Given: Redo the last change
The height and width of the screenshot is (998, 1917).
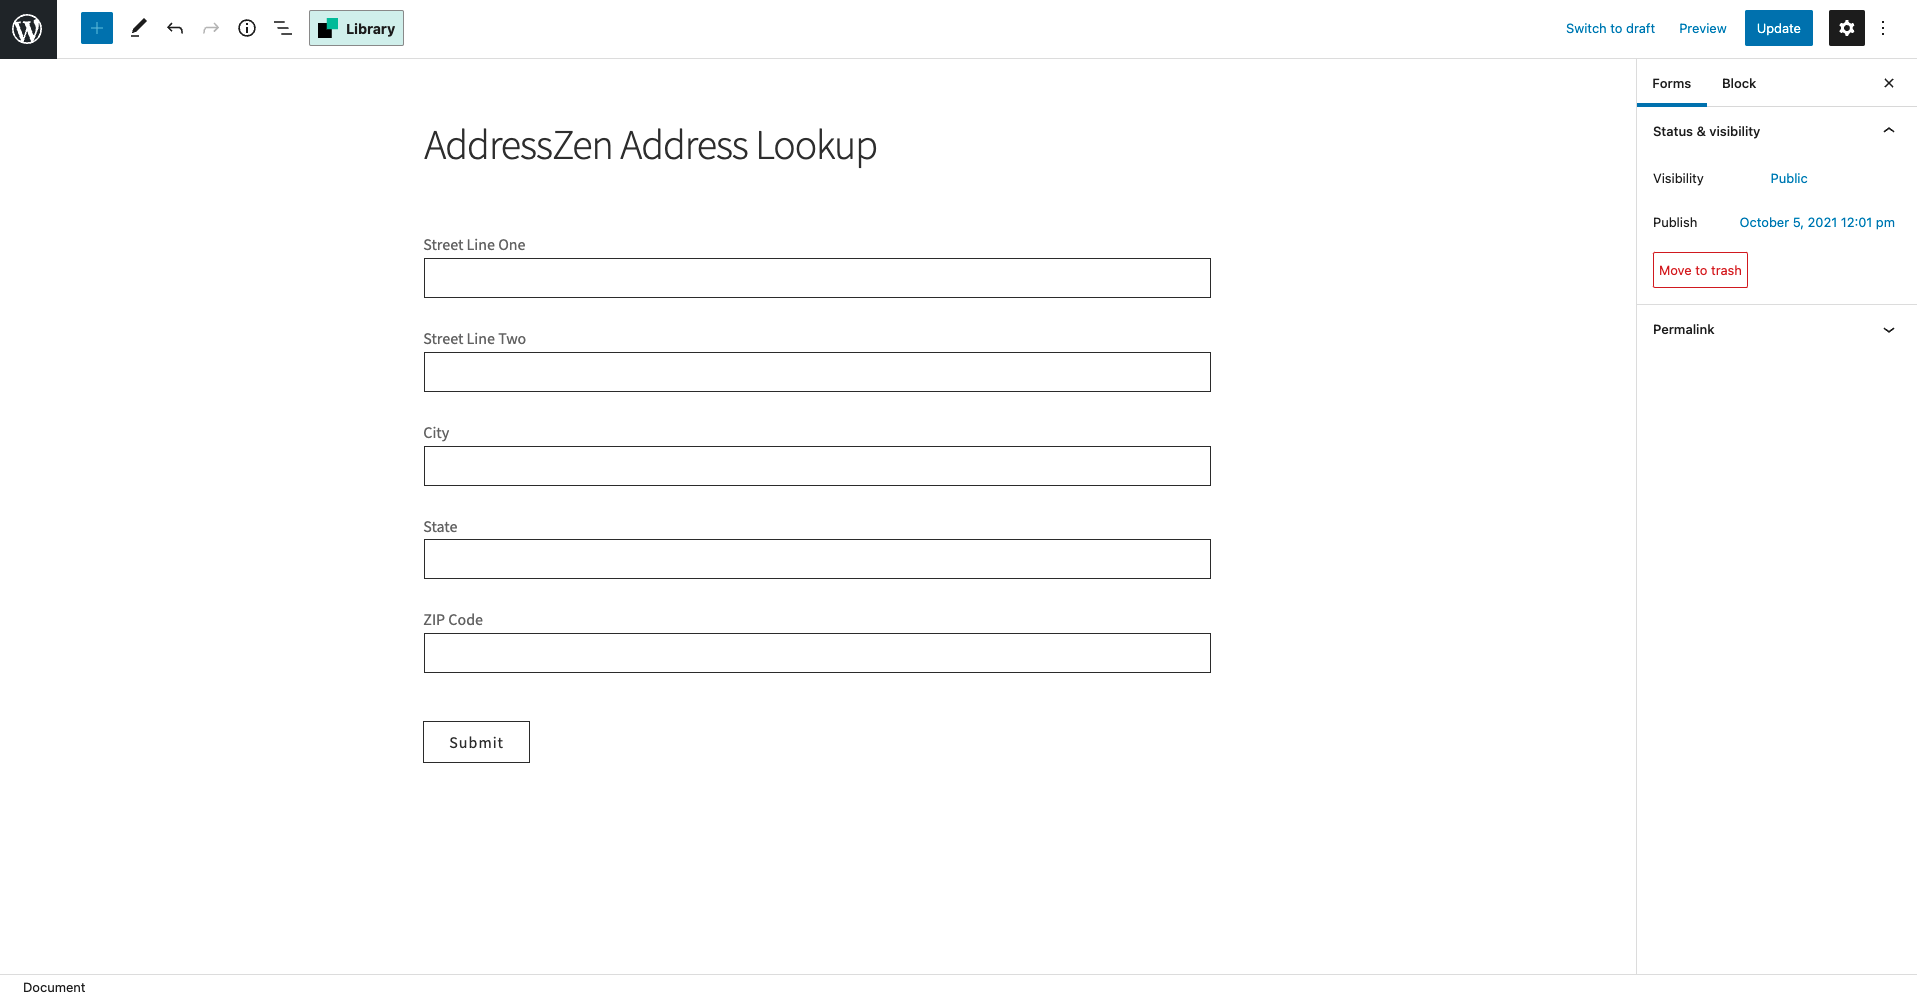Looking at the screenshot, I should click(211, 28).
